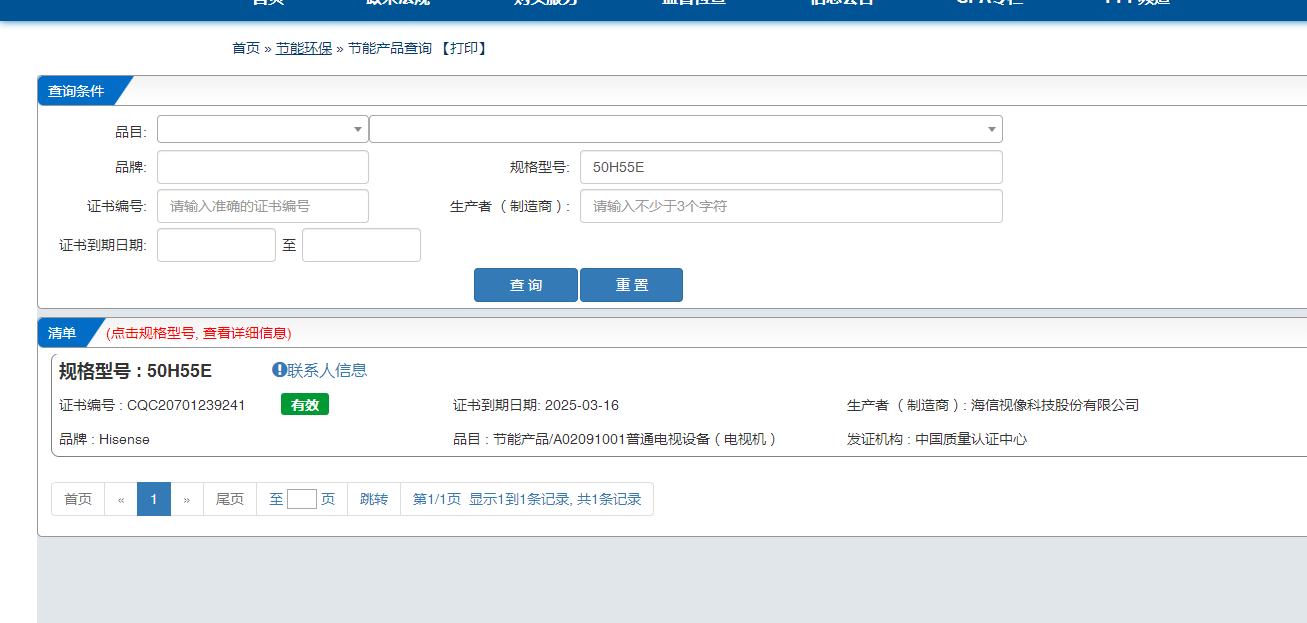Screen dimensions: 1307x623
Task: Expand the second wide 品目 dropdown
Action: (x=686, y=129)
